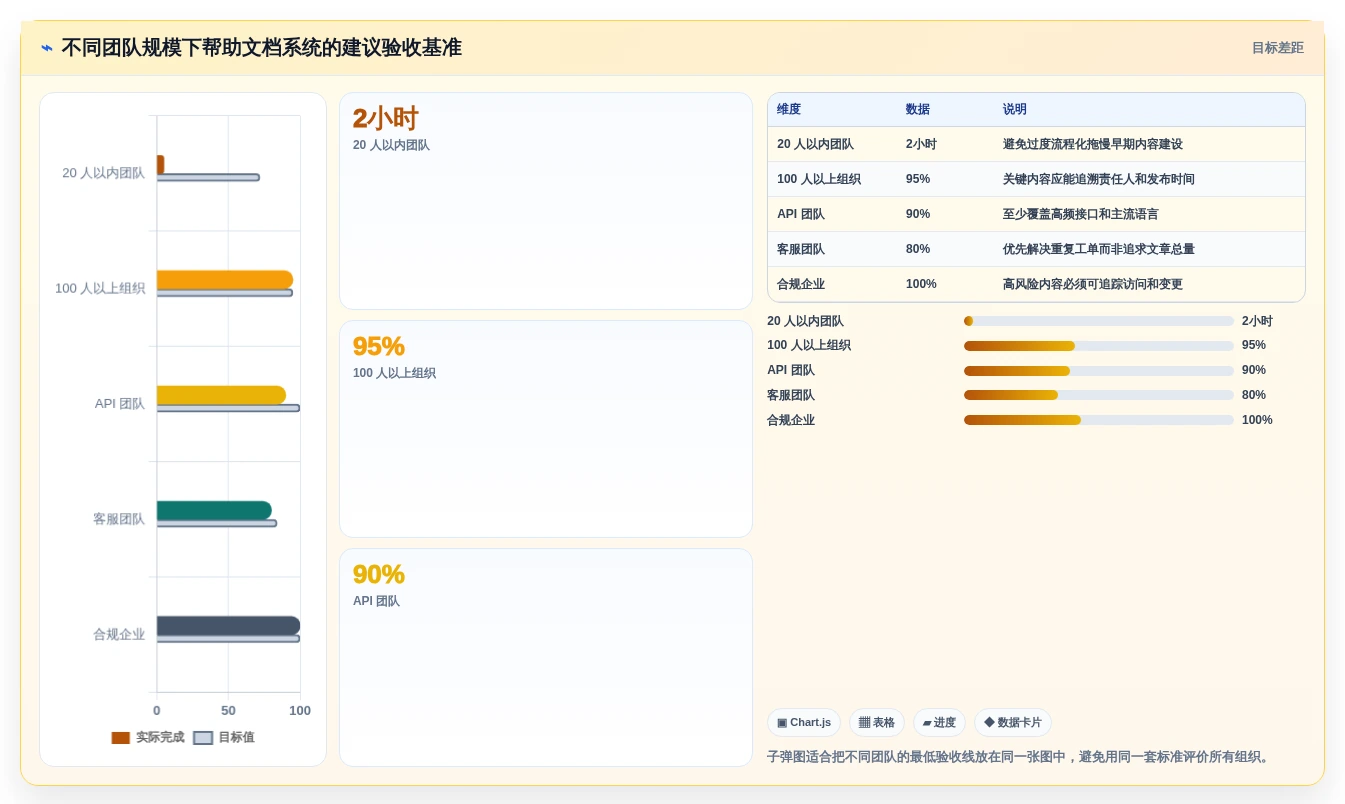The width and height of the screenshot is (1345, 804).
Task: Click the 100% value in table
Action: tap(921, 285)
